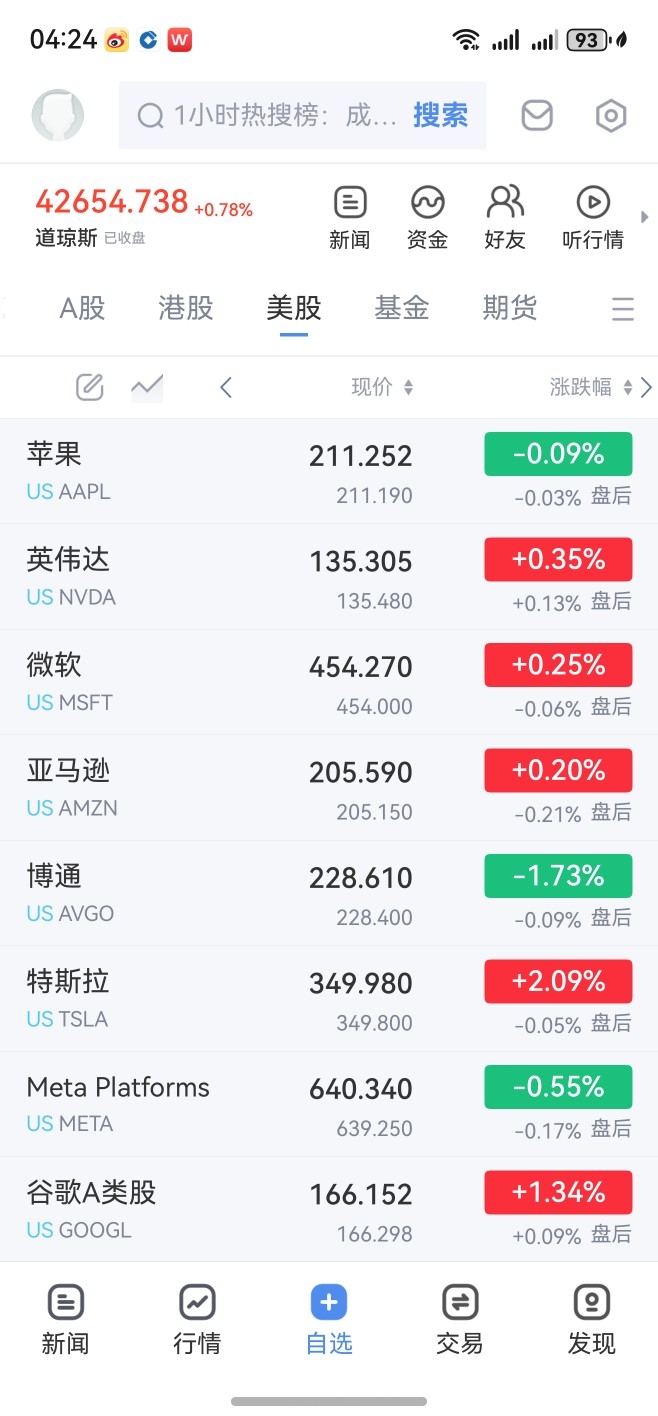Tap the profile avatar picture
Screen dimensions: 658x1416
pyautogui.click(x=58, y=115)
